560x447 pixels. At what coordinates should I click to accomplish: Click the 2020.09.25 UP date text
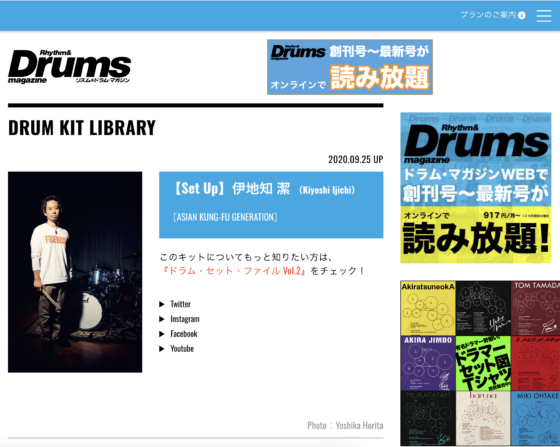356,159
